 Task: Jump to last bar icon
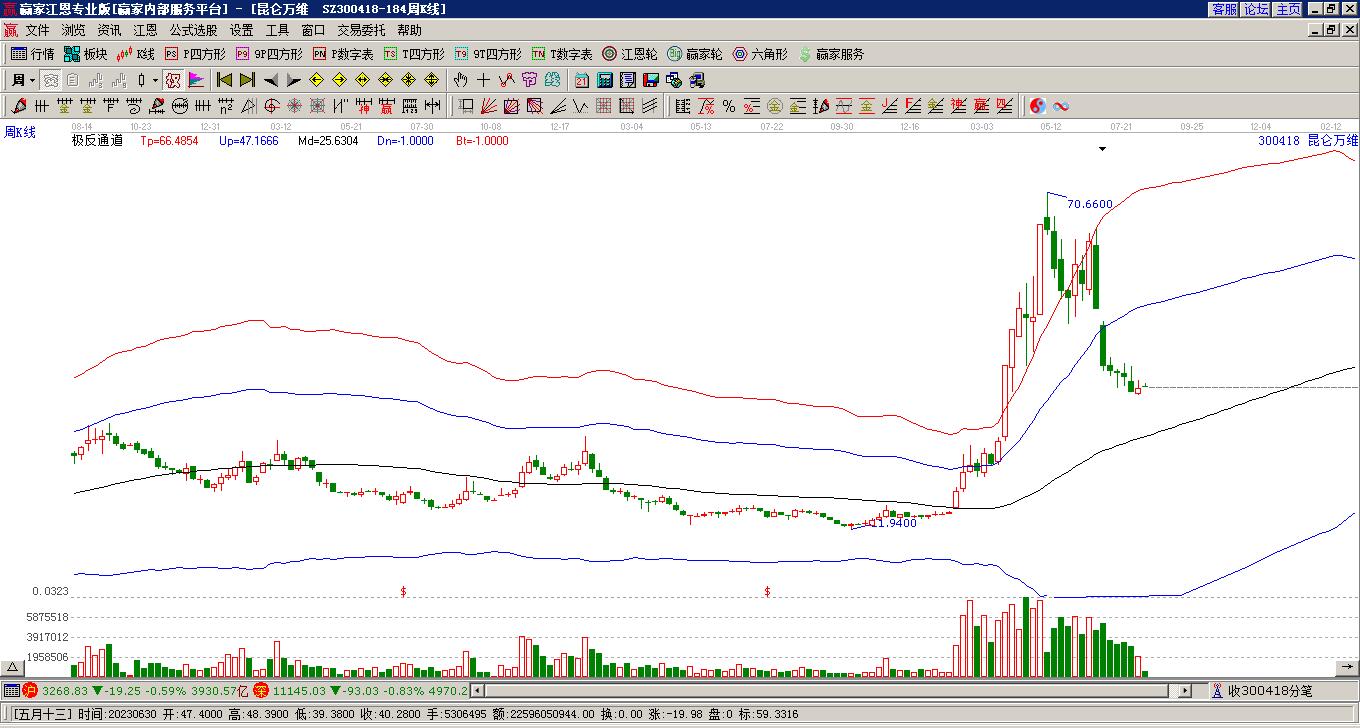(247, 80)
